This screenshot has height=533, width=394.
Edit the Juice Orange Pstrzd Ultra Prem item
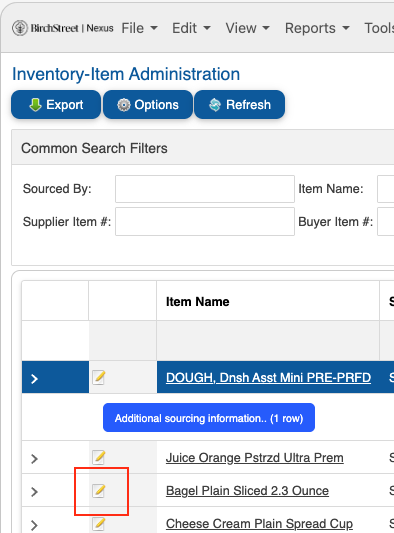99,457
